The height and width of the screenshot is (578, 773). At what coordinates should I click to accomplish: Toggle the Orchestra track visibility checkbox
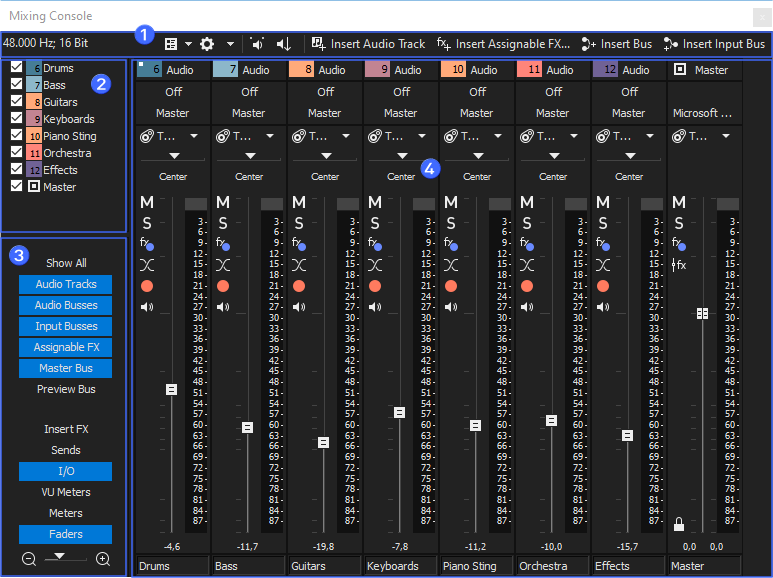[16, 153]
